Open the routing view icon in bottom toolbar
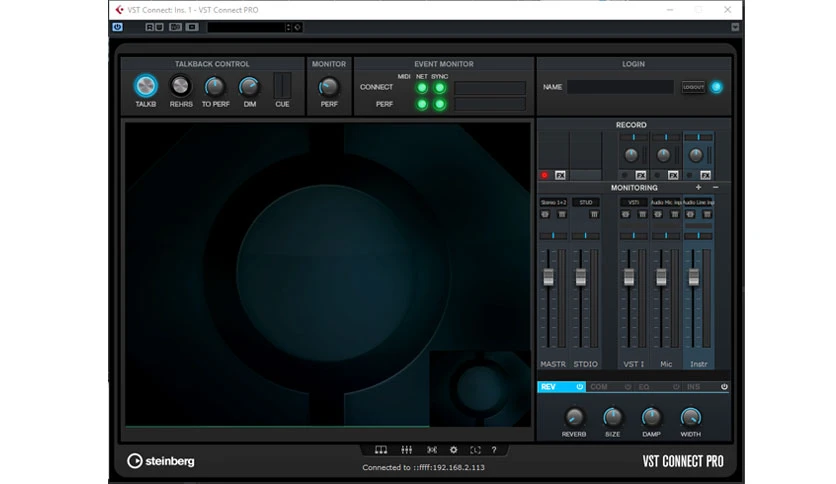This screenshot has height=484, width=836. click(381, 450)
